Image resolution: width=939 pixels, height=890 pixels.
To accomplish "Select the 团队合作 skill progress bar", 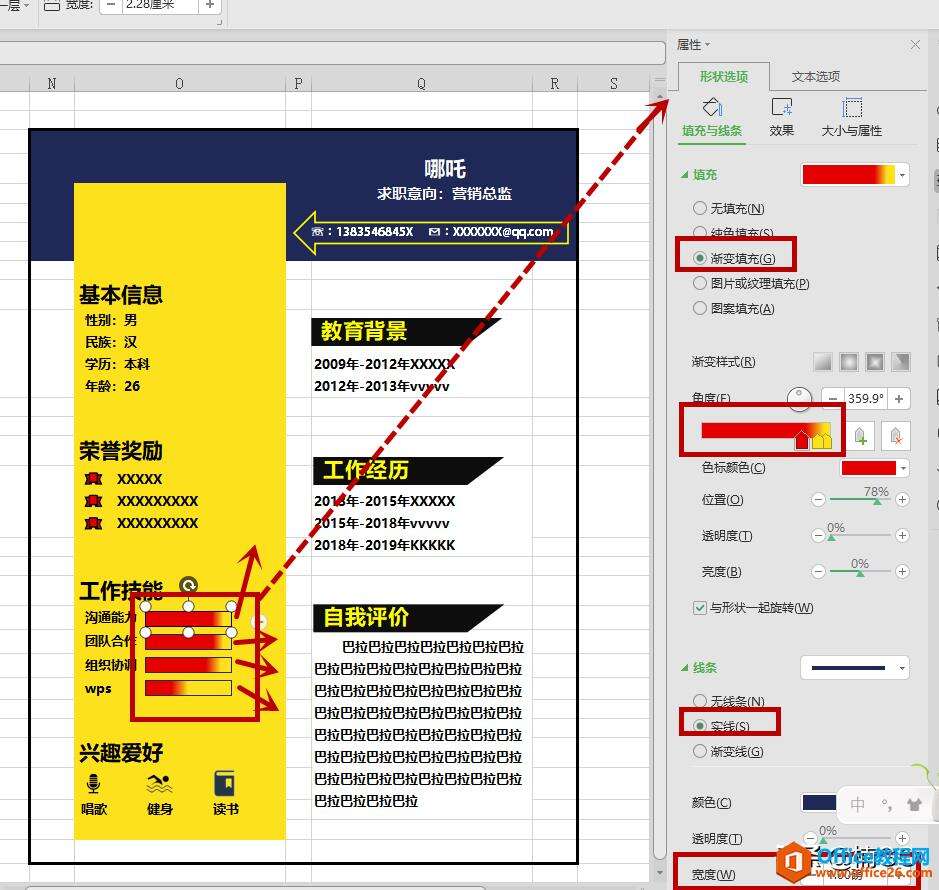I will tap(188, 641).
